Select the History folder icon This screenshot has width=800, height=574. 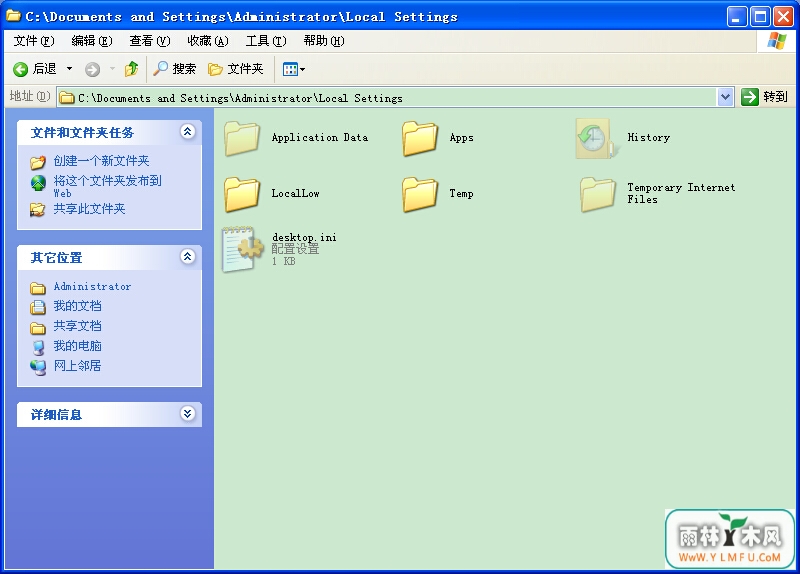[597, 138]
